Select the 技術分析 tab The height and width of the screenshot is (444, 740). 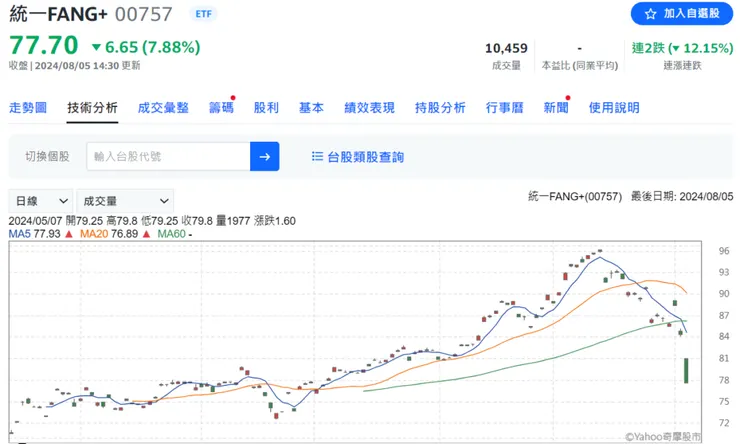(x=92, y=108)
